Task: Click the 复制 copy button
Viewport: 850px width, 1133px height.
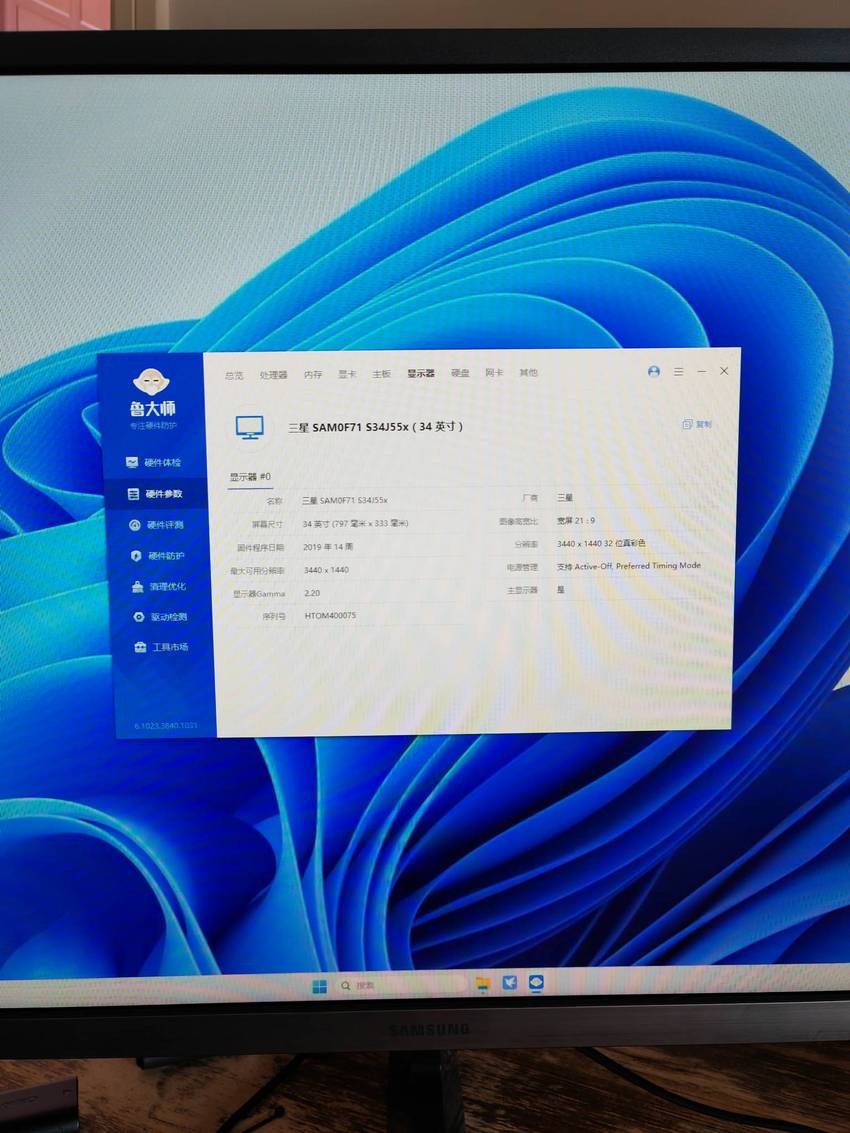Action: coord(697,424)
